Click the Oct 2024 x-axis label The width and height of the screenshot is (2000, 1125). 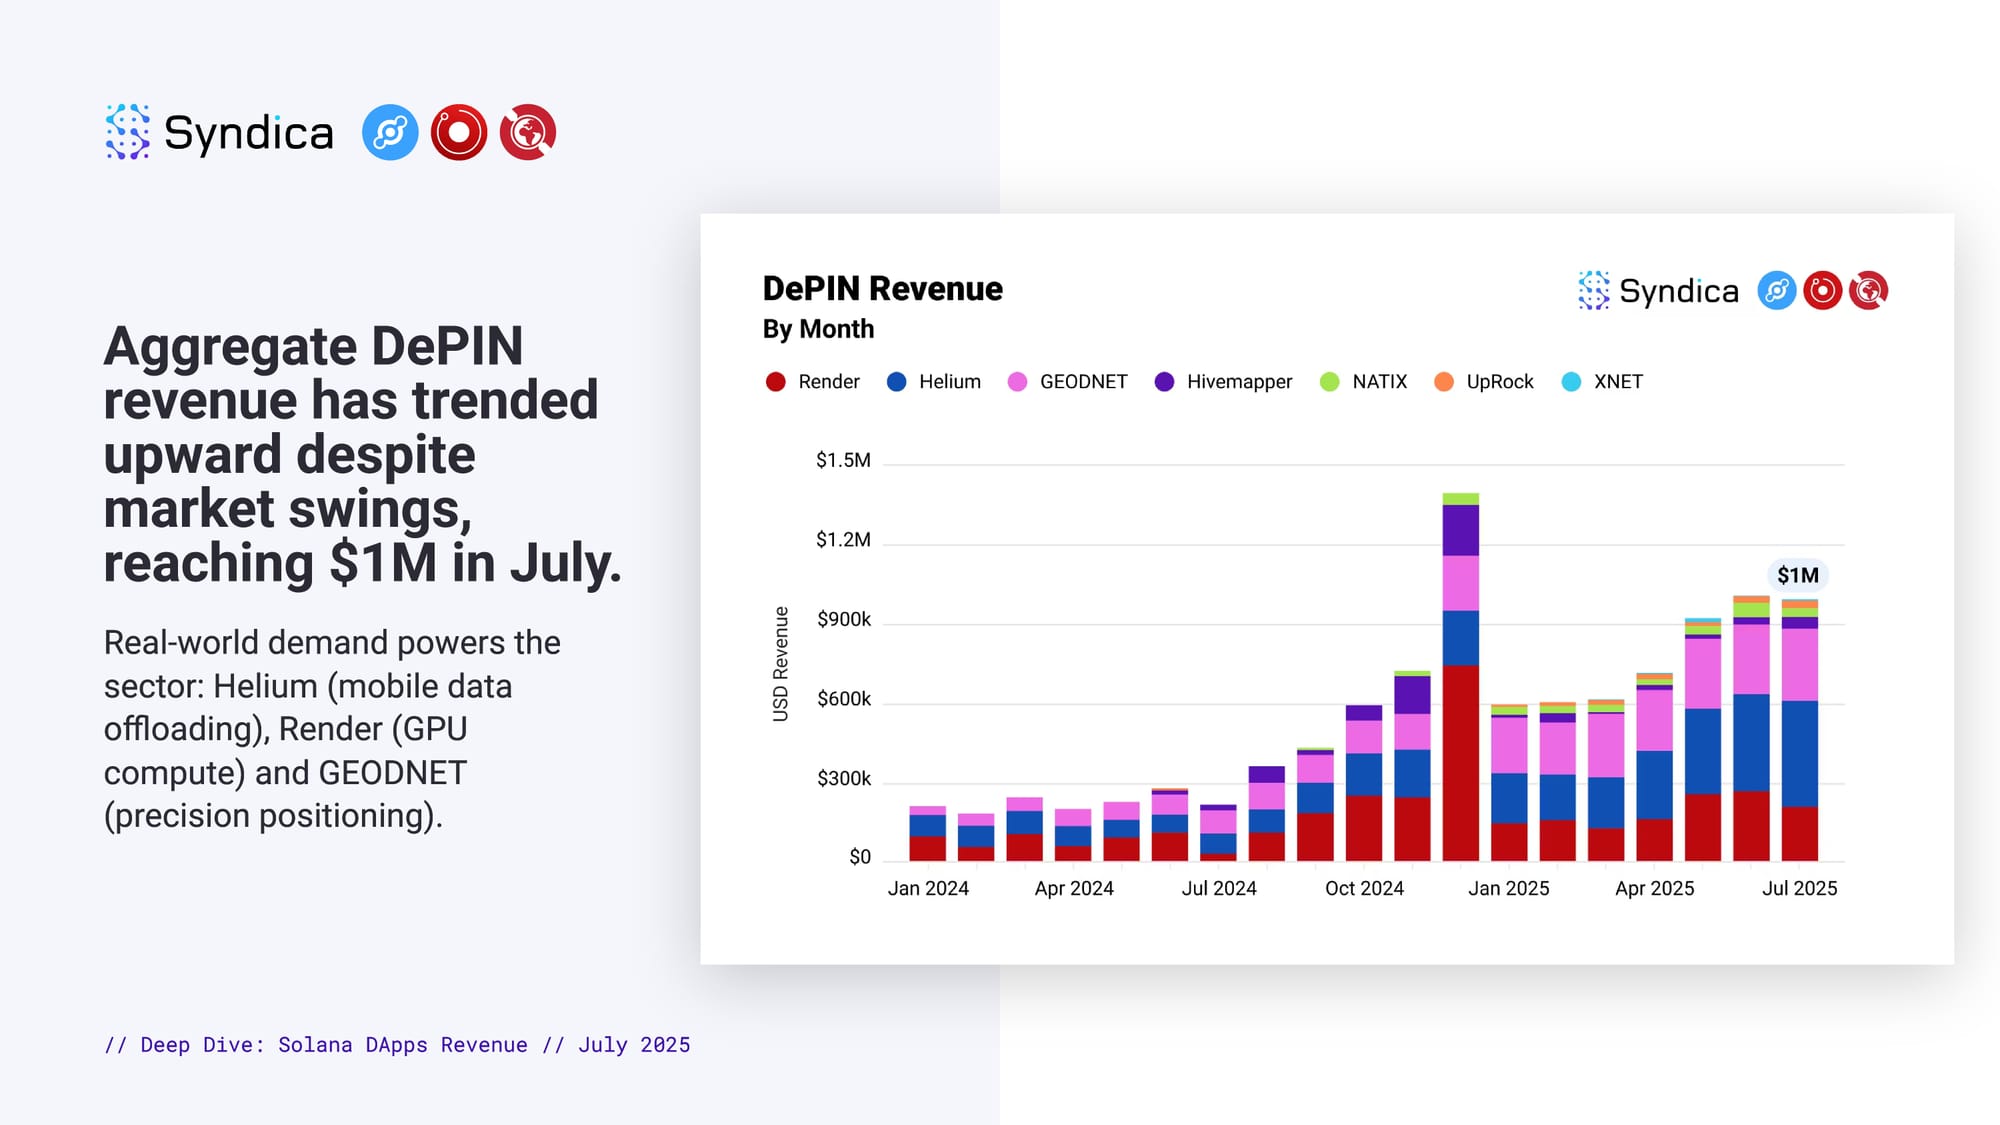[x=1364, y=888]
